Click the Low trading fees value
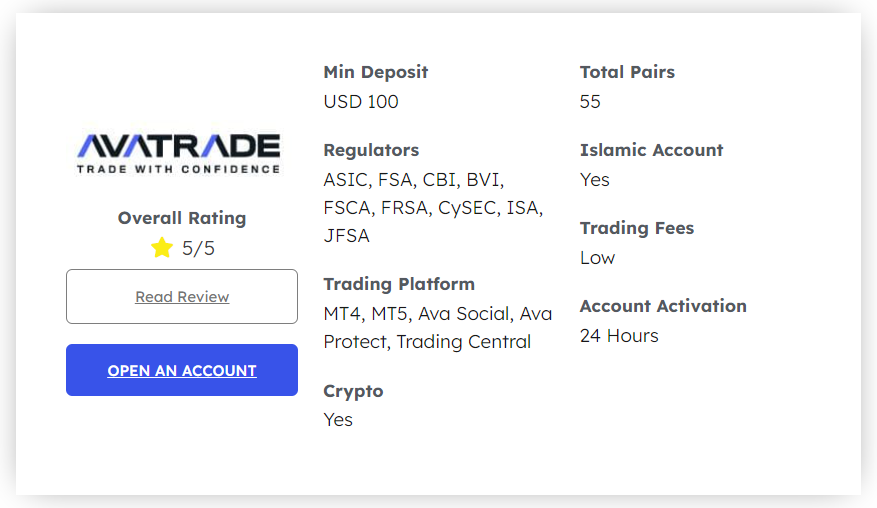 point(597,257)
